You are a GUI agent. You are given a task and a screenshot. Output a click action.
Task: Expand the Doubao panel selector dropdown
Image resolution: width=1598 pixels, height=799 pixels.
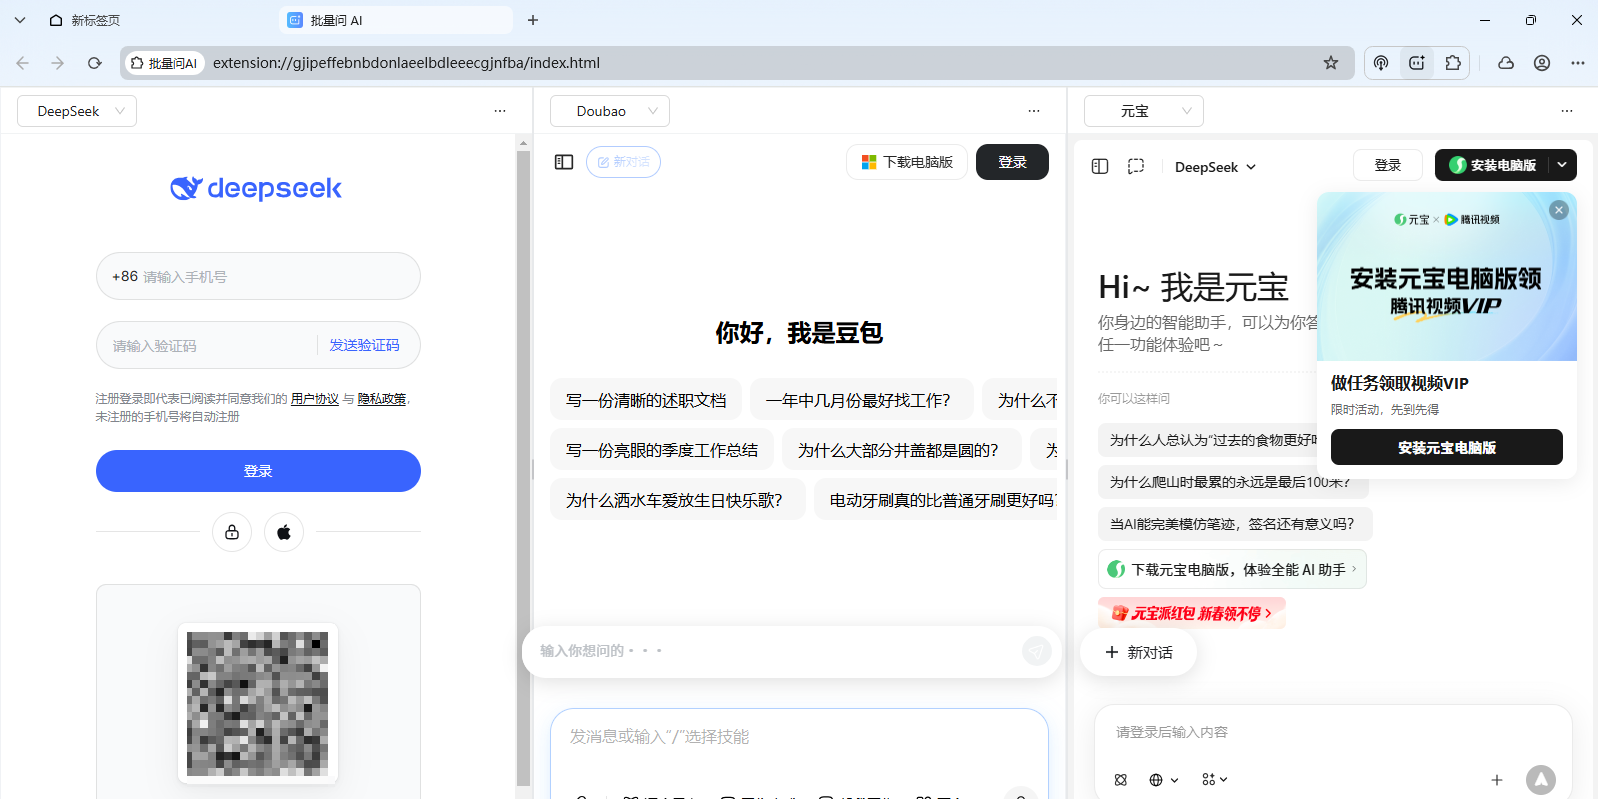pos(610,111)
